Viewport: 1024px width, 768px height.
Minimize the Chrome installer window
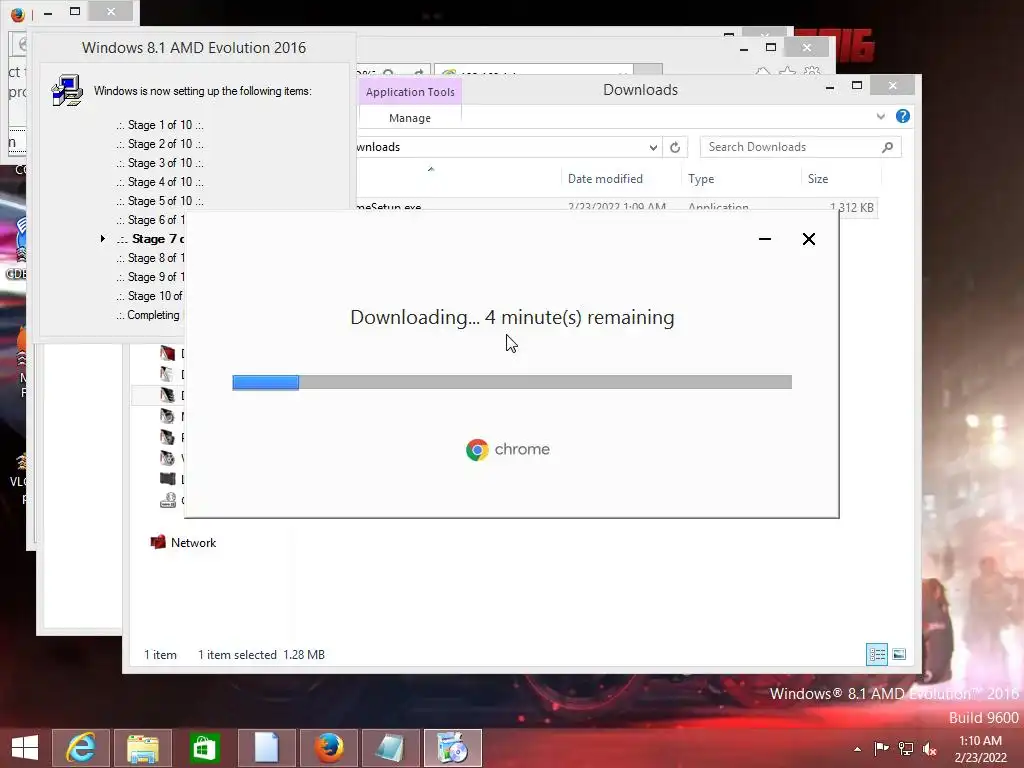pos(765,239)
